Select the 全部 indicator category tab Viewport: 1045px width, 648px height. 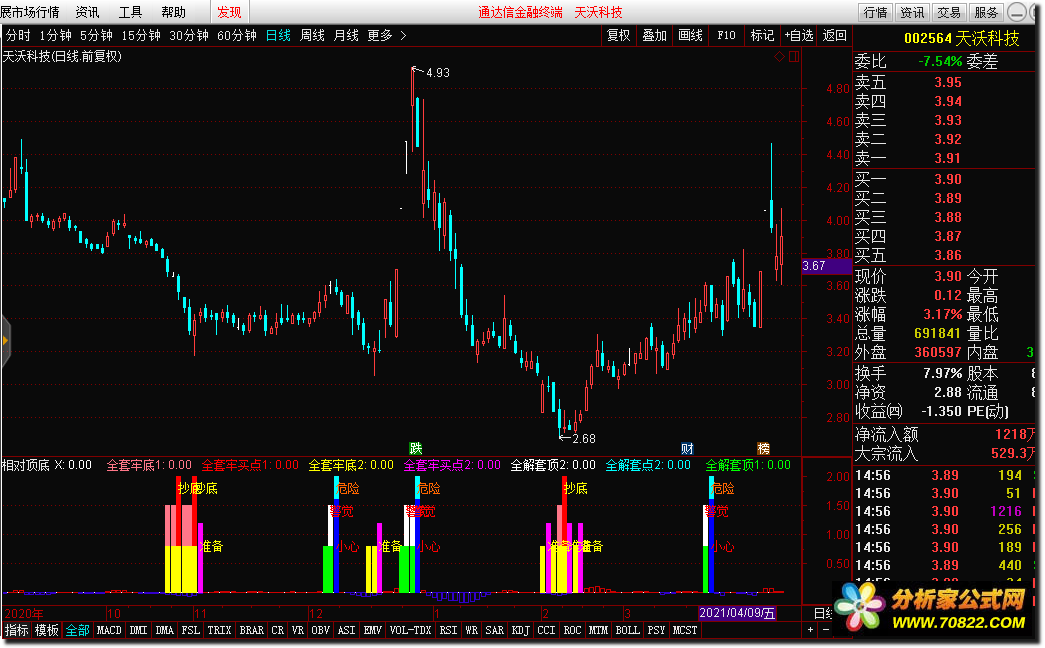point(77,630)
